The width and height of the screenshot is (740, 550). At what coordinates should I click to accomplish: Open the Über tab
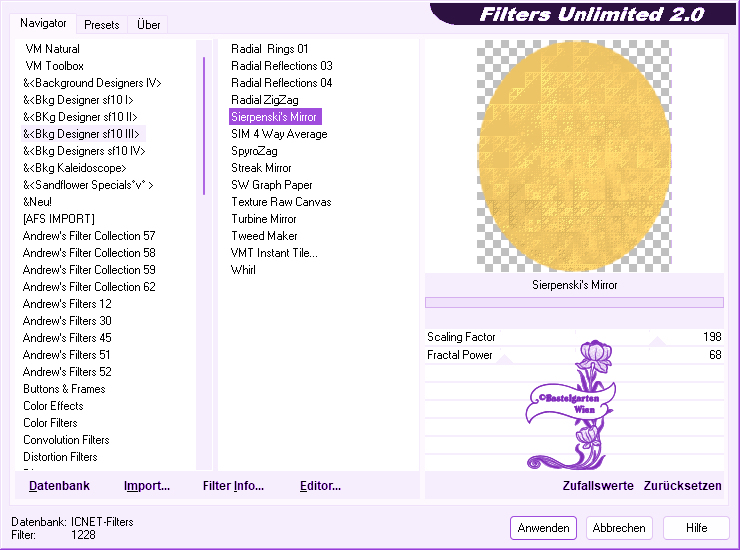pos(148,25)
